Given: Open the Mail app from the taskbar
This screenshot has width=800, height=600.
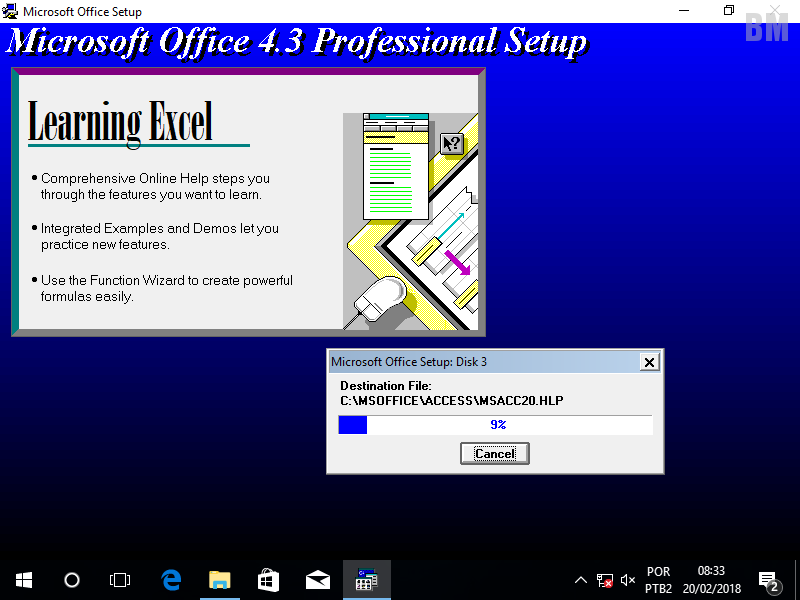Looking at the screenshot, I should pyautogui.click(x=318, y=580).
